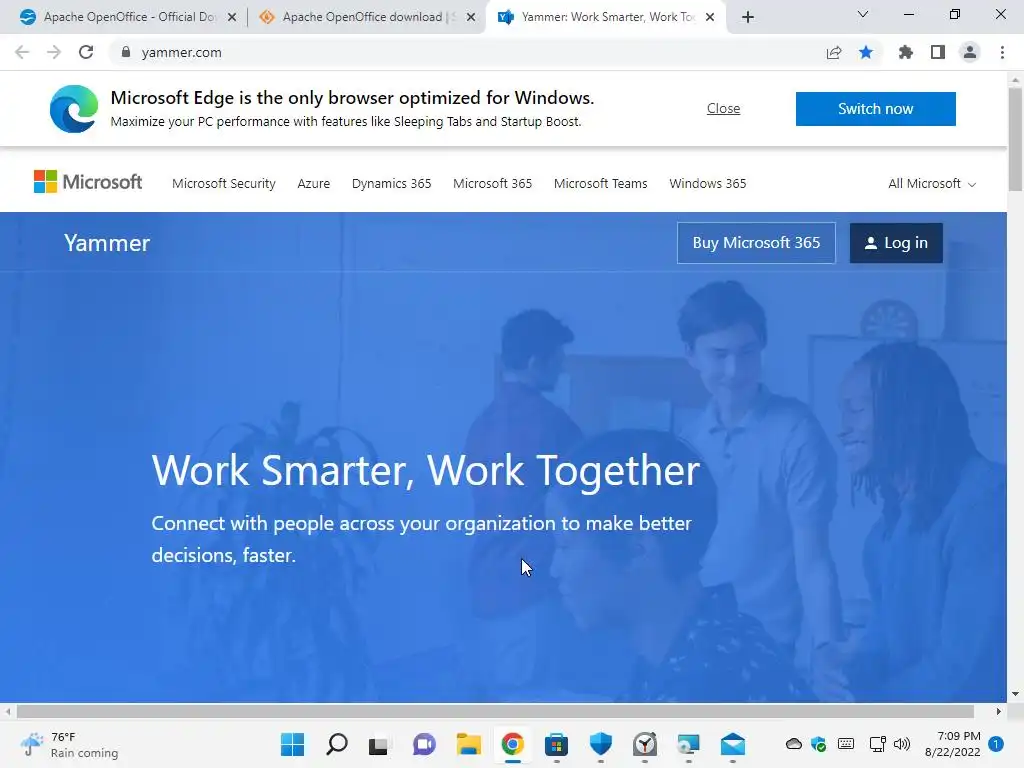This screenshot has width=1024, height=768.
Task: Close the Yammer tab
Action: tap(710, 17)
